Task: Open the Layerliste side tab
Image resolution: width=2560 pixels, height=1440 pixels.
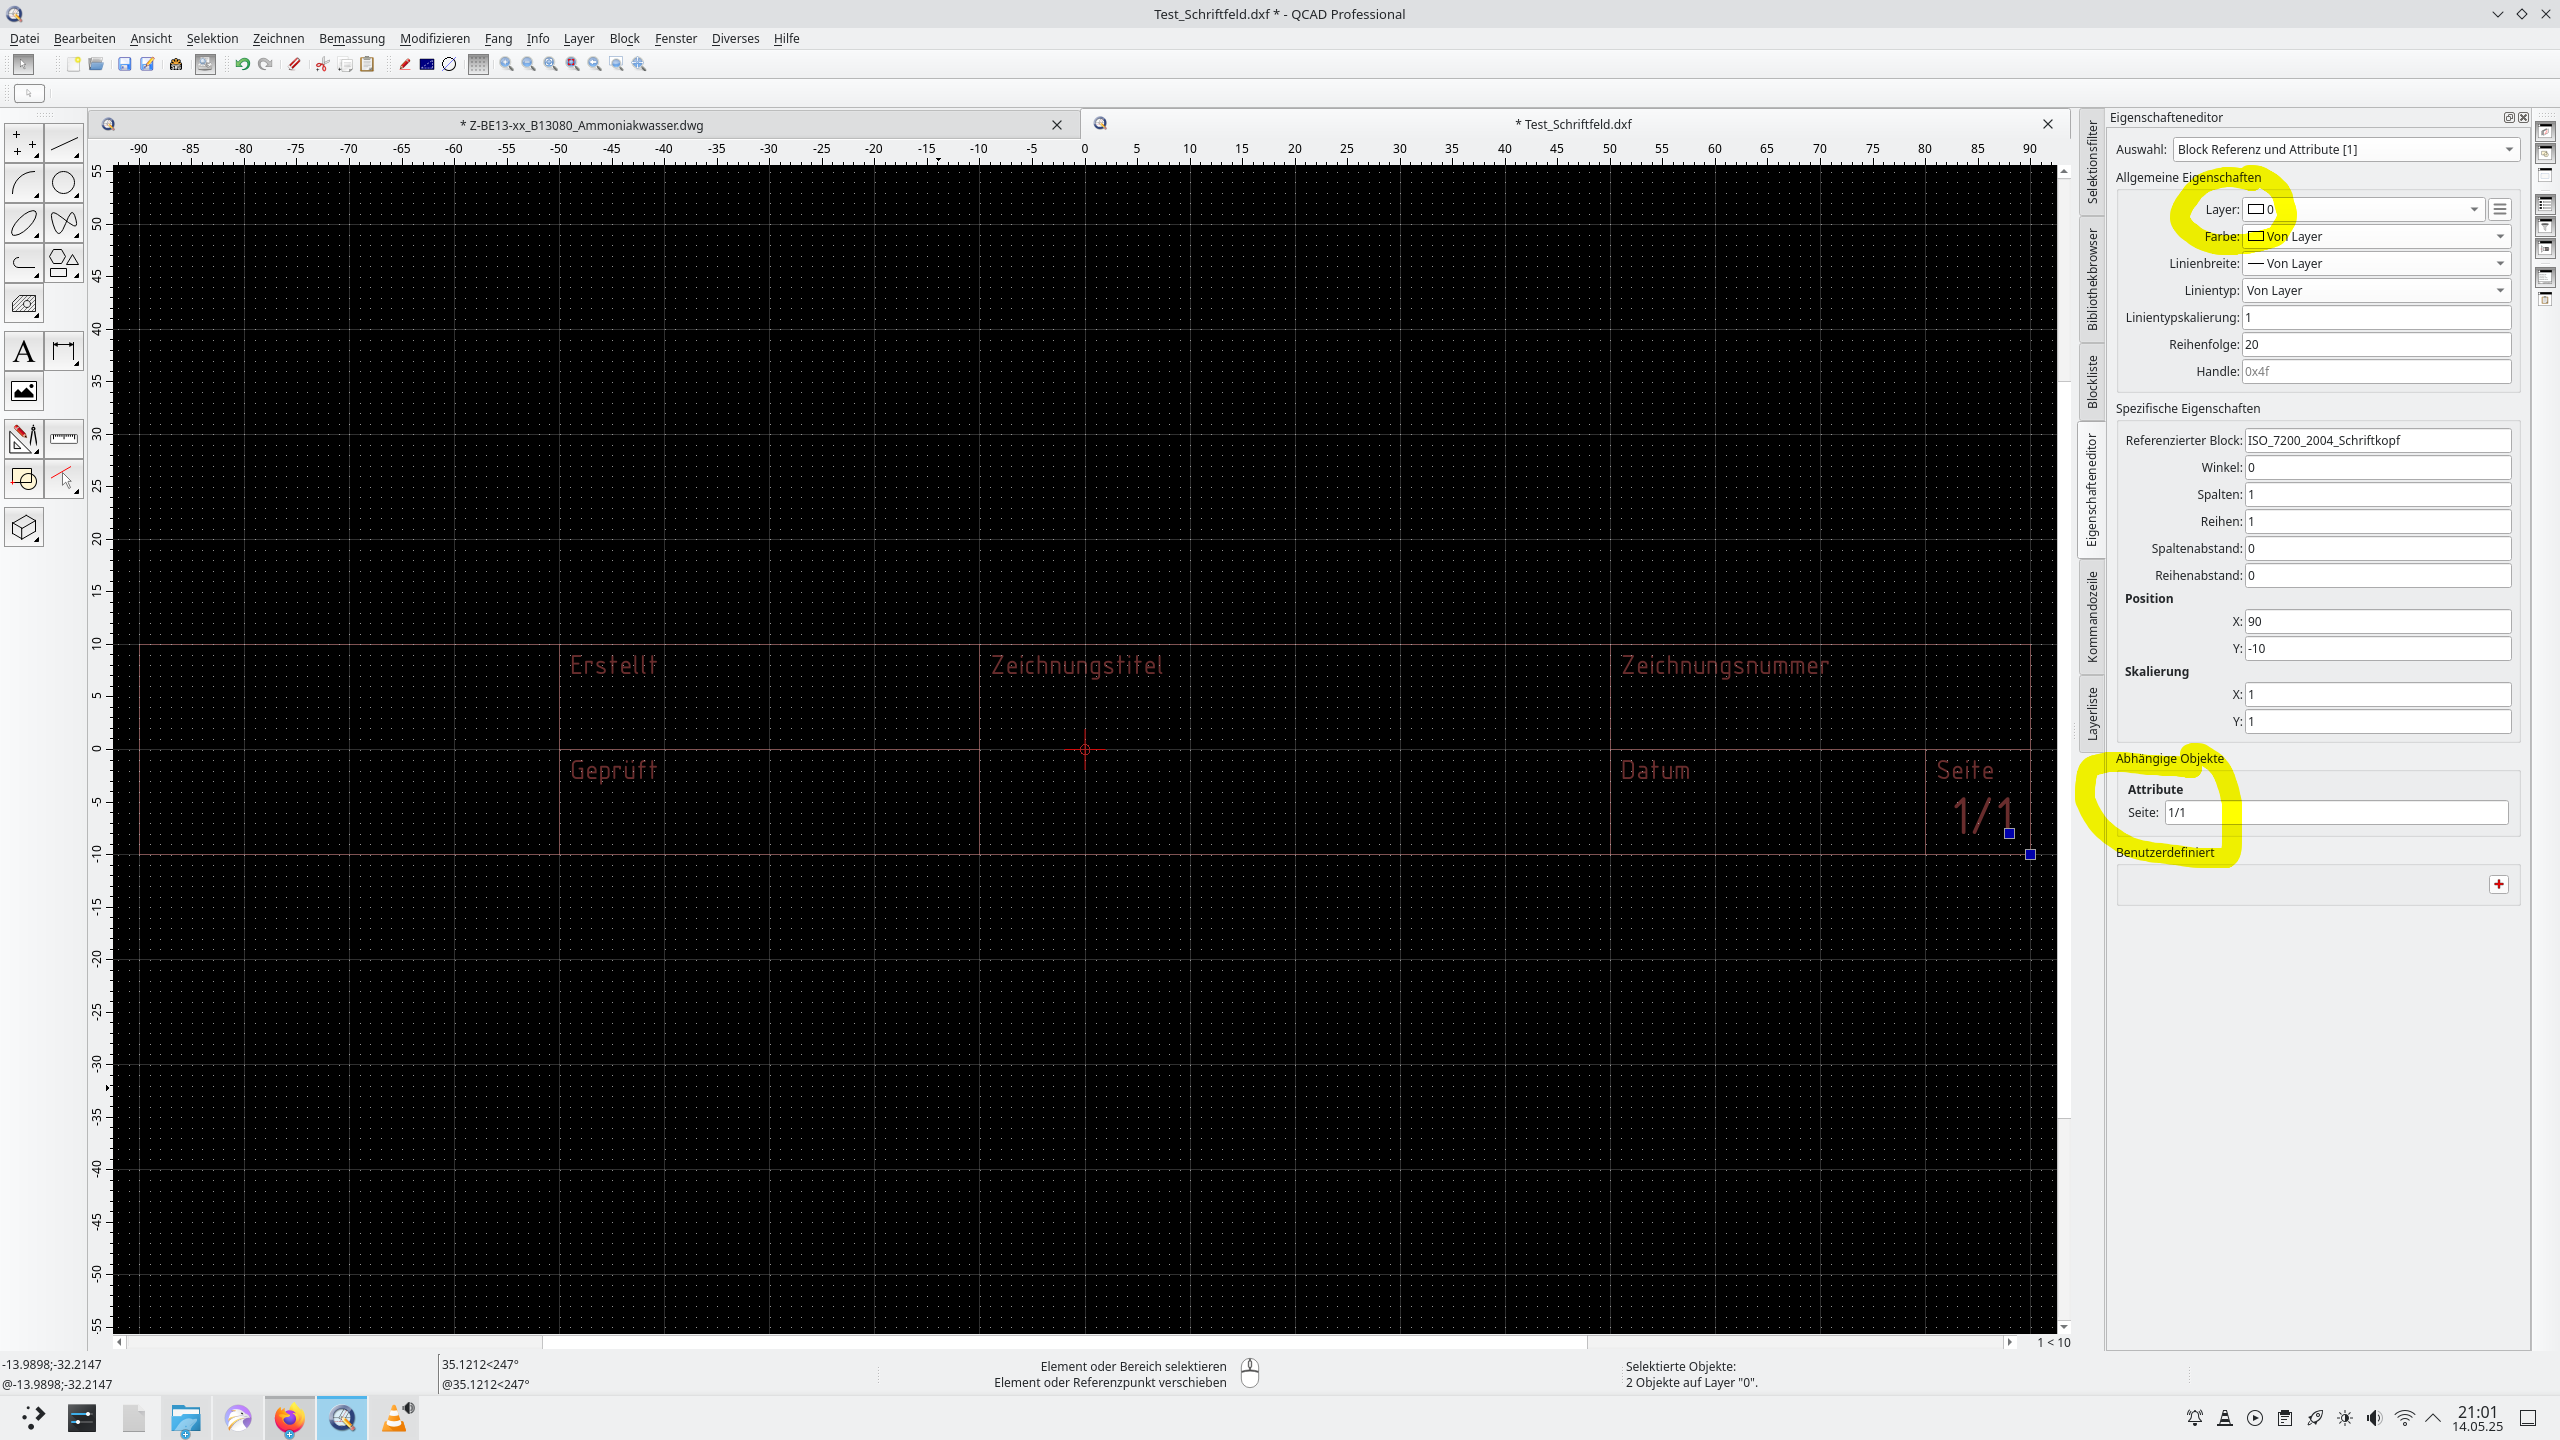Action: (x=2092, y=713)
